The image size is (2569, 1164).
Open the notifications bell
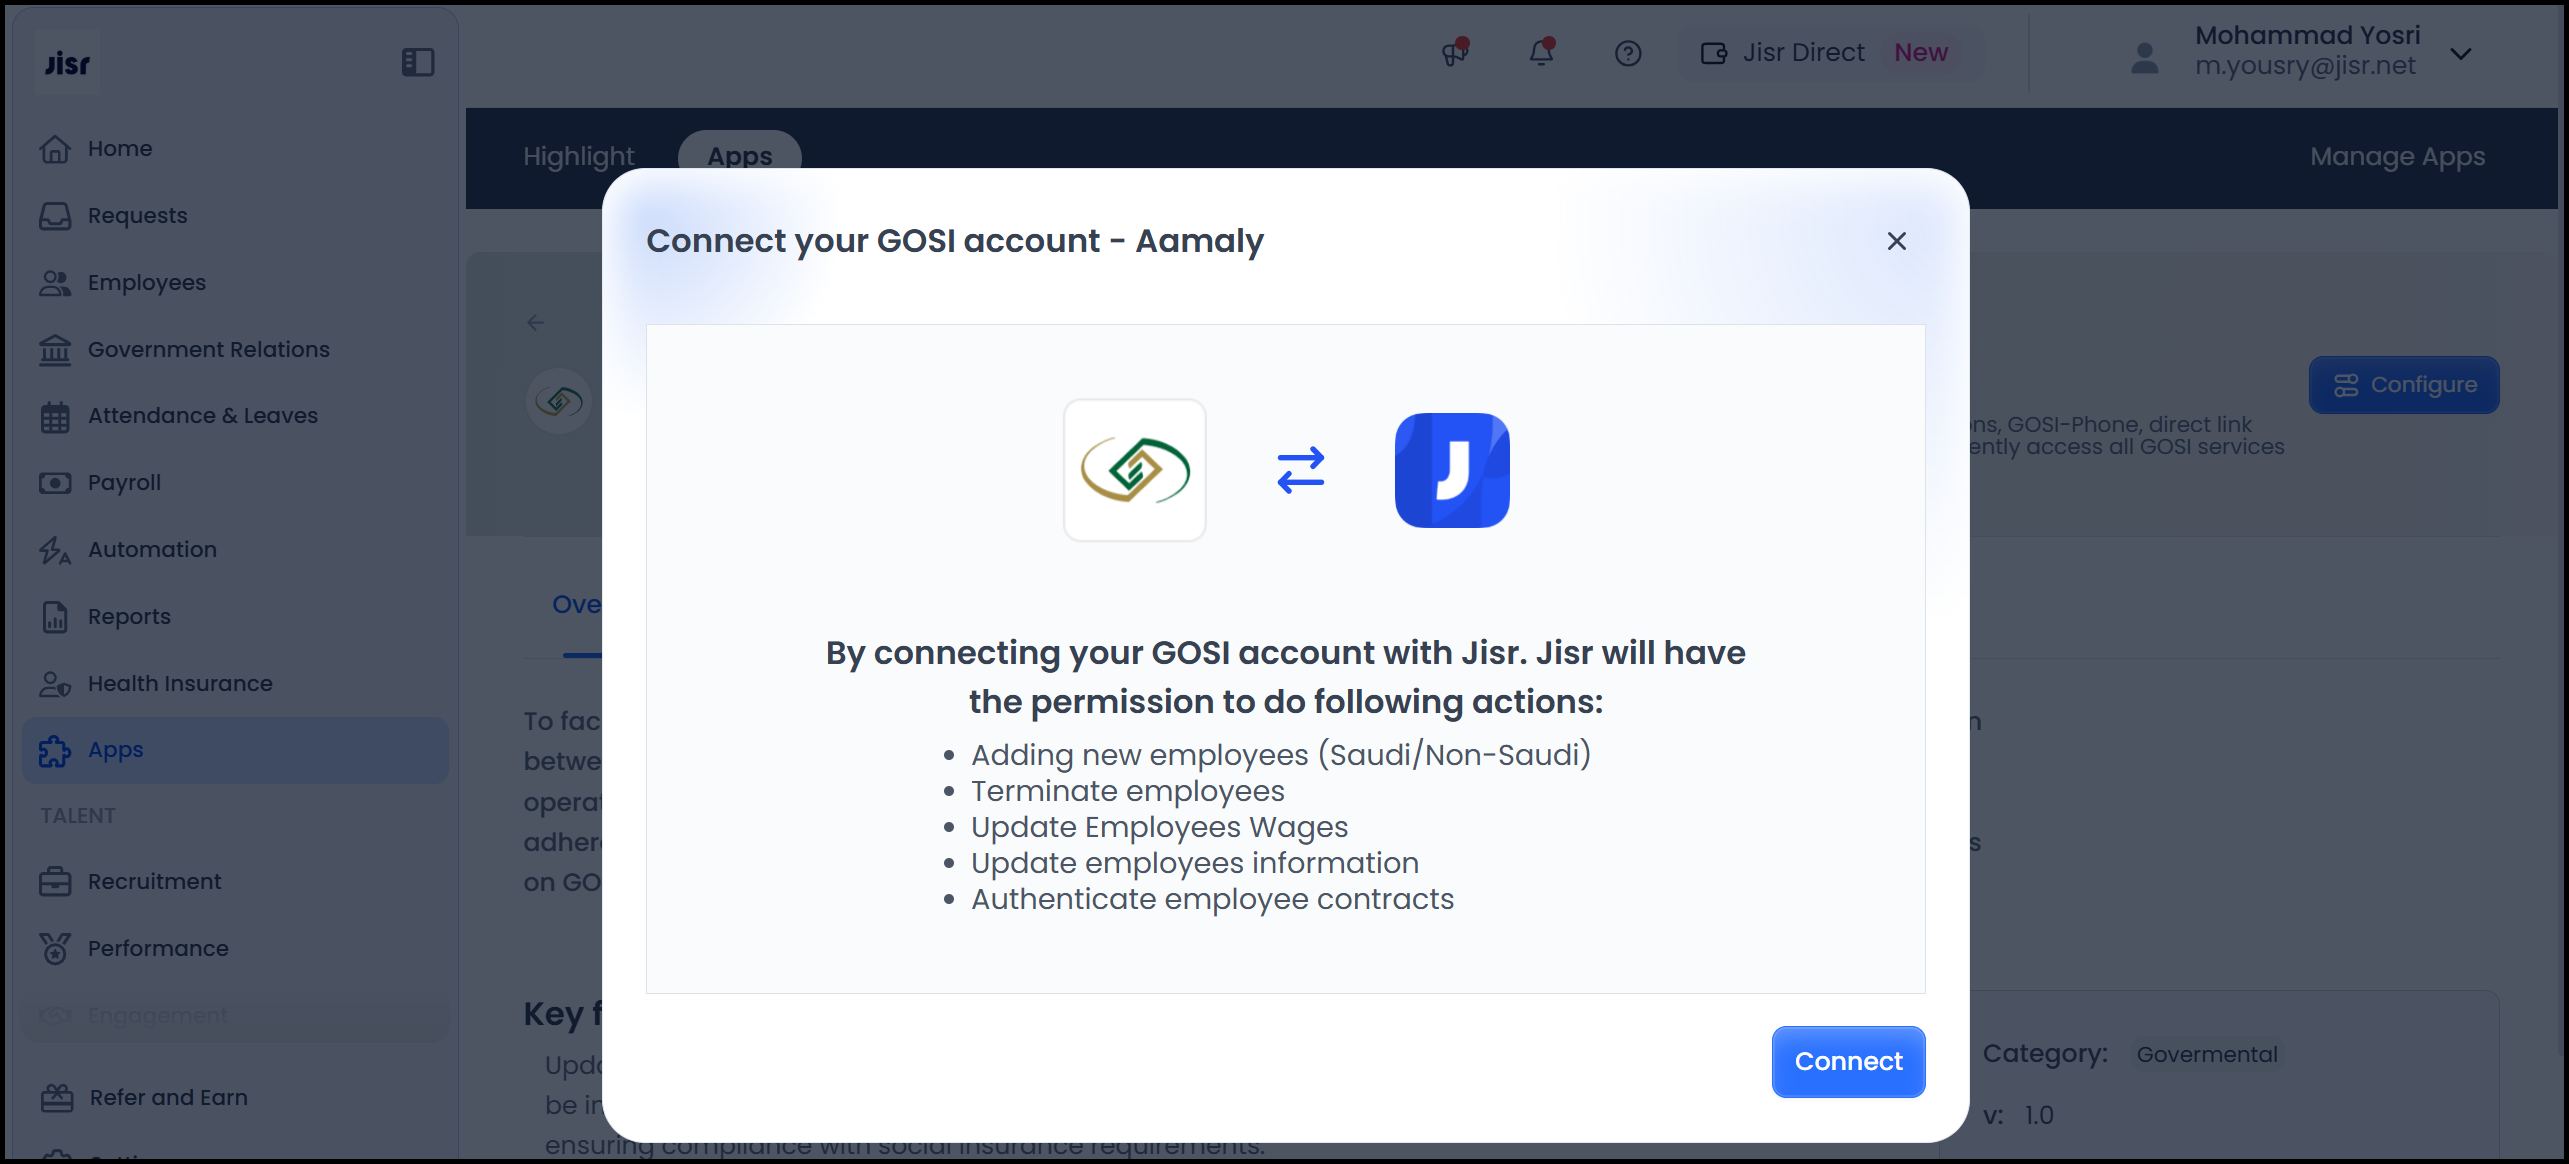pyautogui.click(x=1541, y=52)
